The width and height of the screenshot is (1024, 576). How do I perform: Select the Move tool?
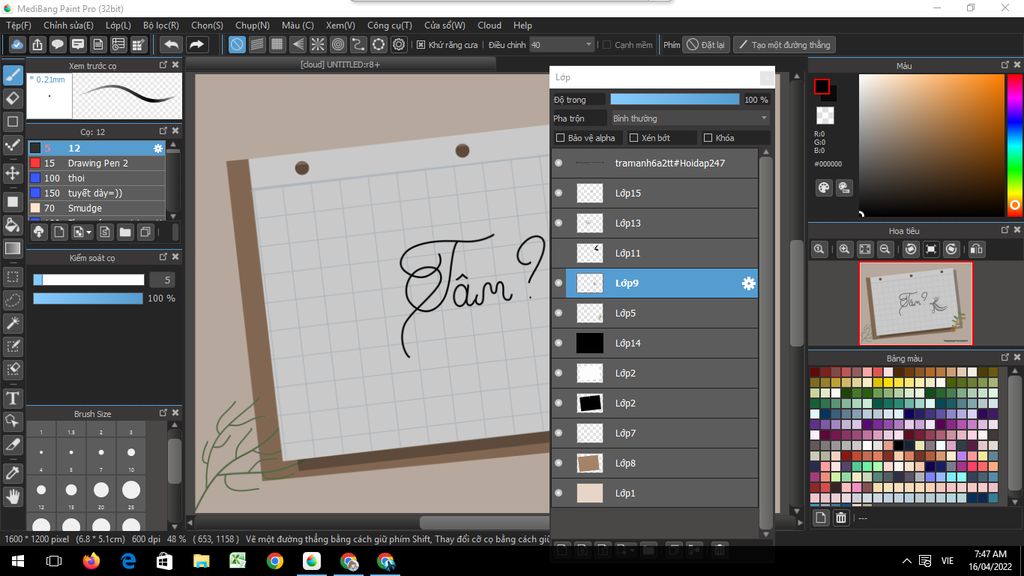tap(13, 173)
